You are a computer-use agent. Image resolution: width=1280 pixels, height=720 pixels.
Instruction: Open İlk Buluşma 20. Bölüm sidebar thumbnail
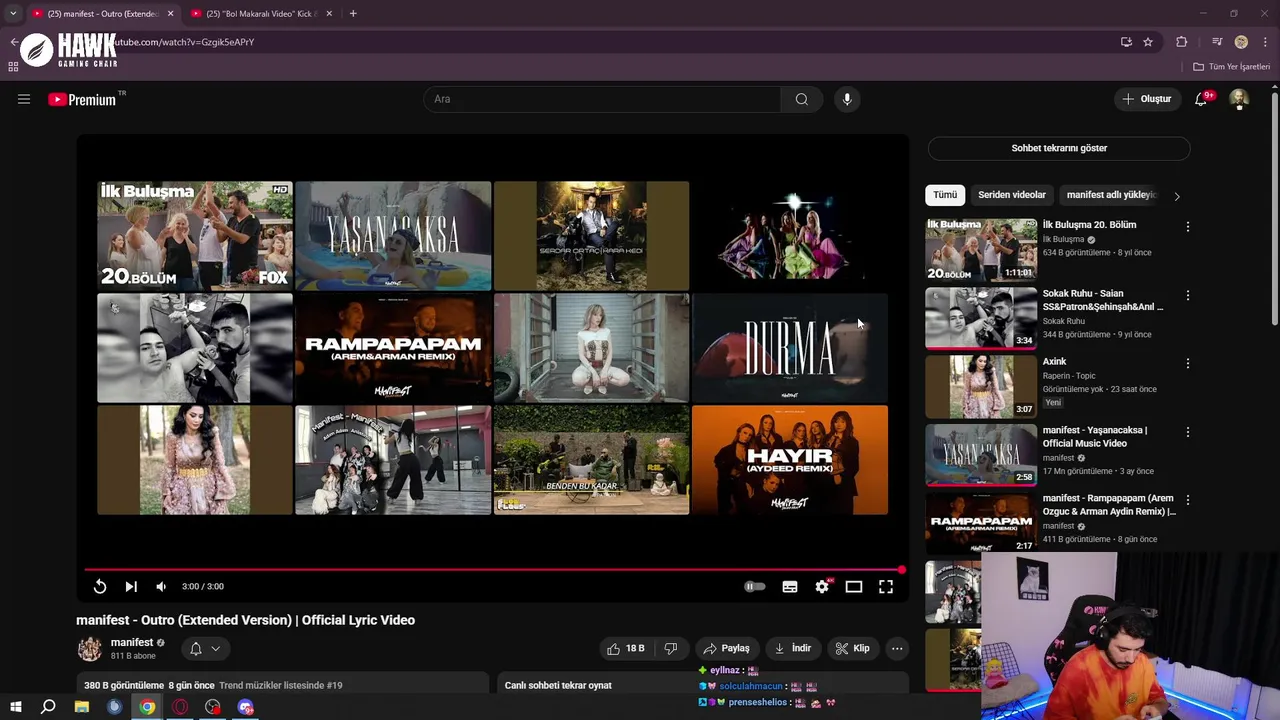(x=981, y=249)
